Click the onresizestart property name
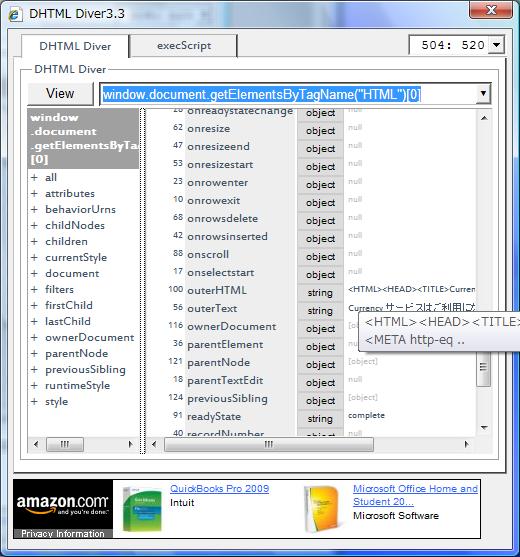This screenshot has height=557, width=520. (x=220, y=164)
